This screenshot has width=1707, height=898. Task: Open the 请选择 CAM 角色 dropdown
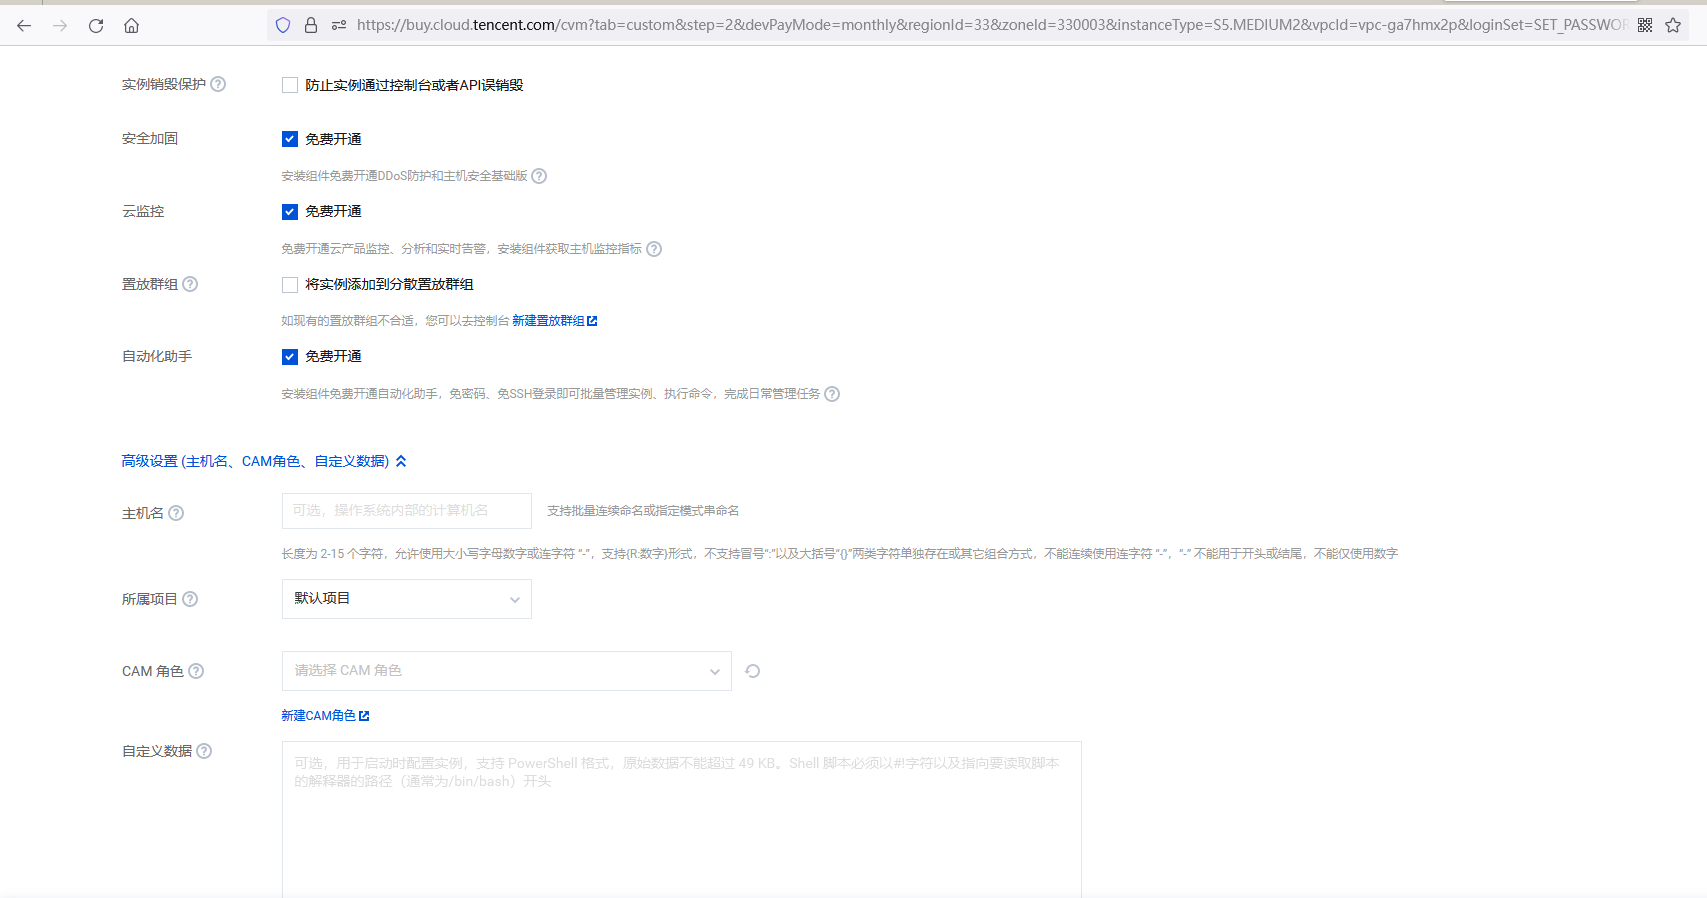pos(506,671)
